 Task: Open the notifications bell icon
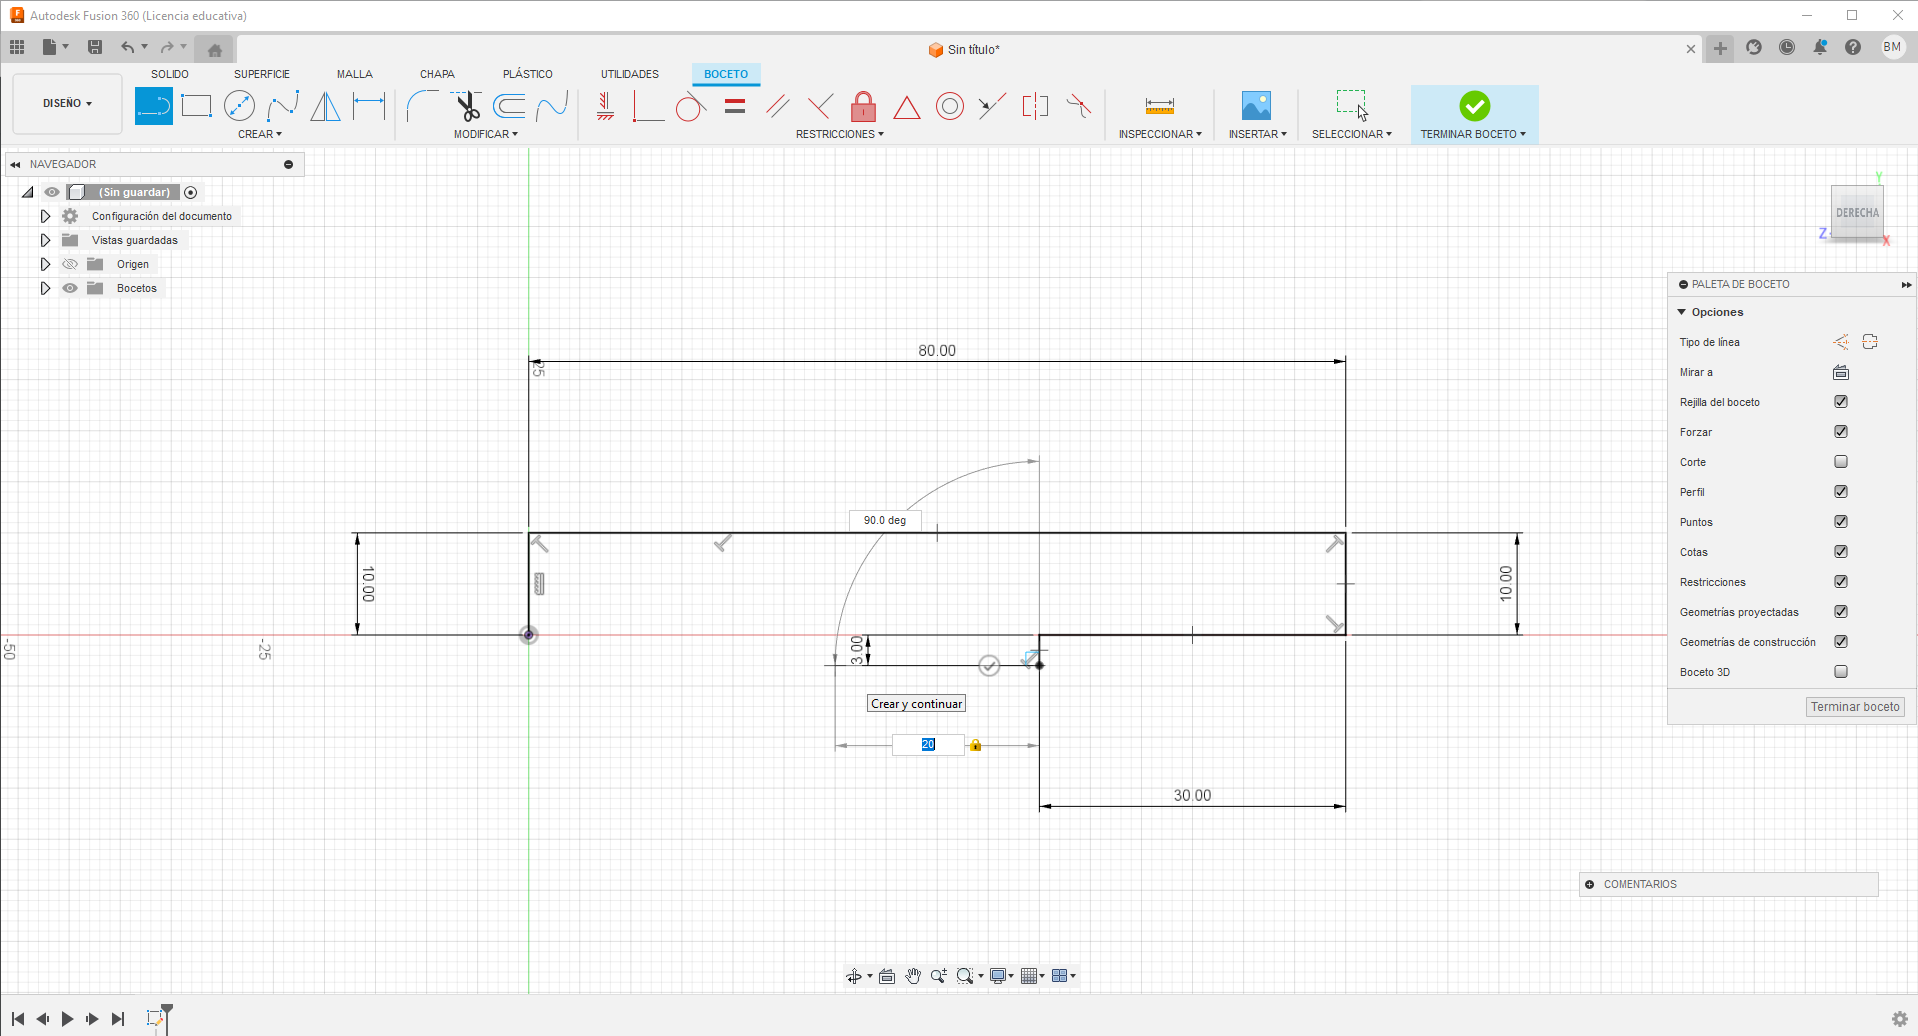coord(1820,47)
